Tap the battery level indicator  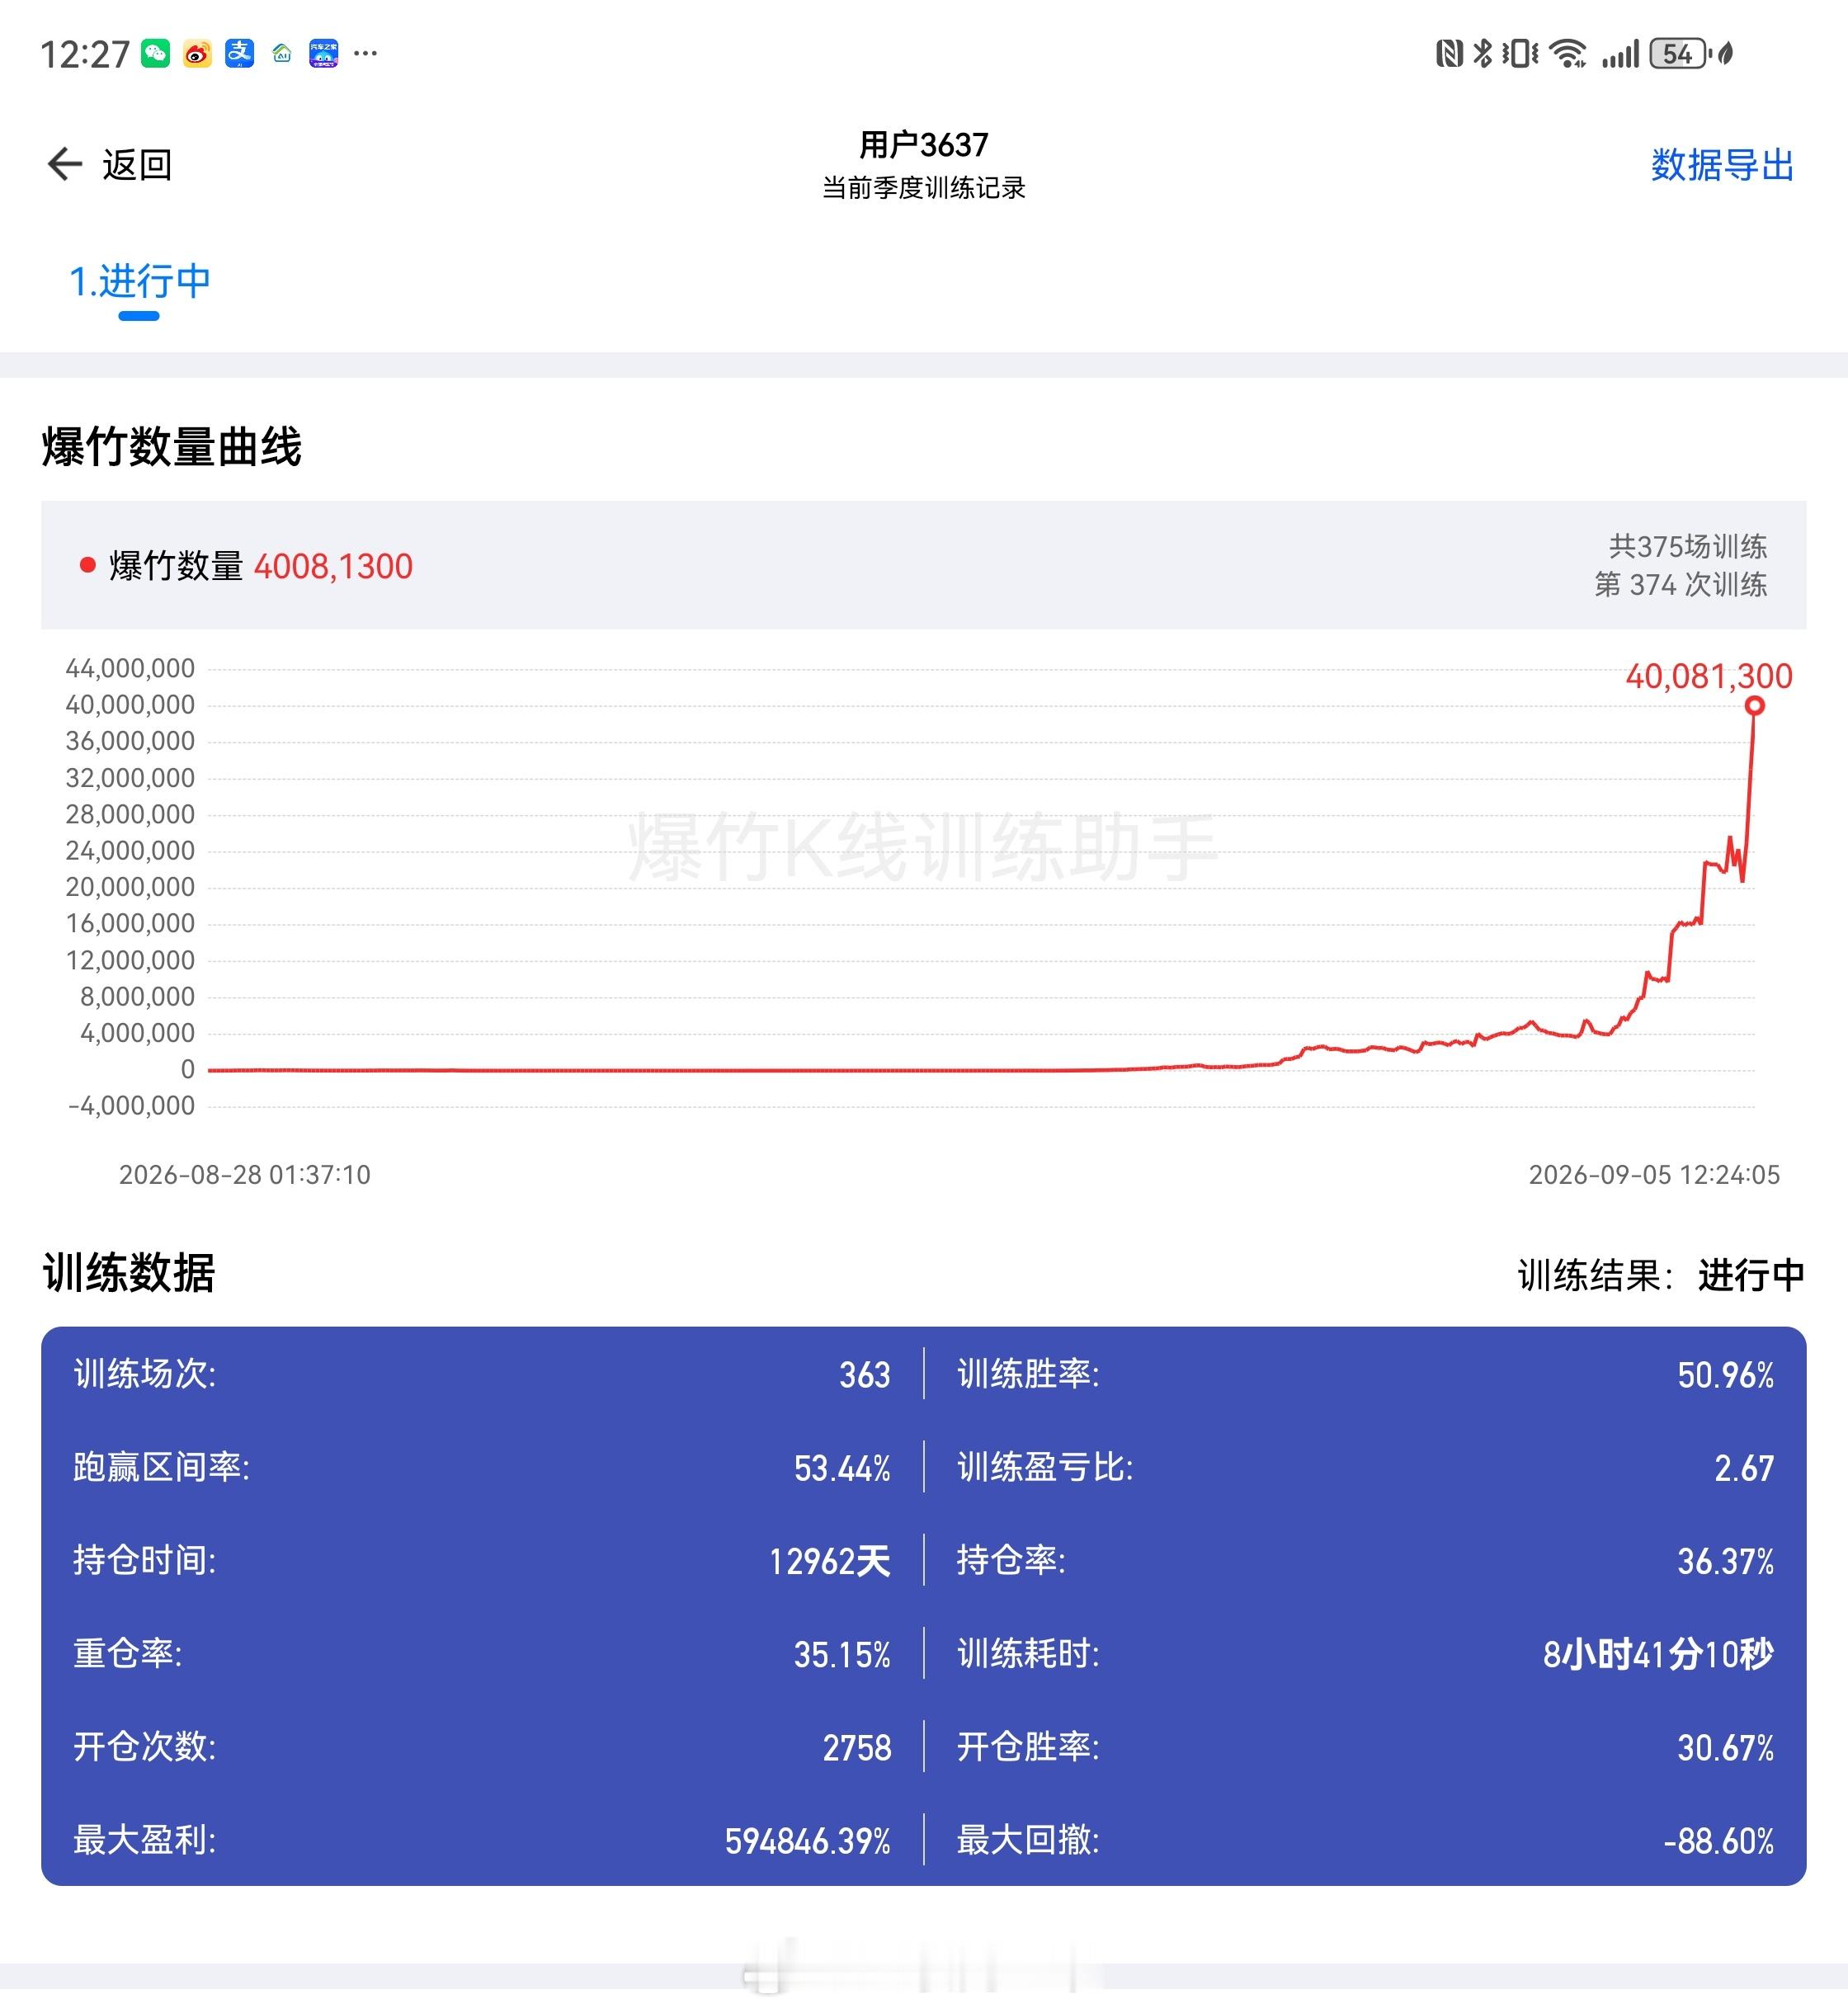pyautogui.click(x=1680, y=53)
